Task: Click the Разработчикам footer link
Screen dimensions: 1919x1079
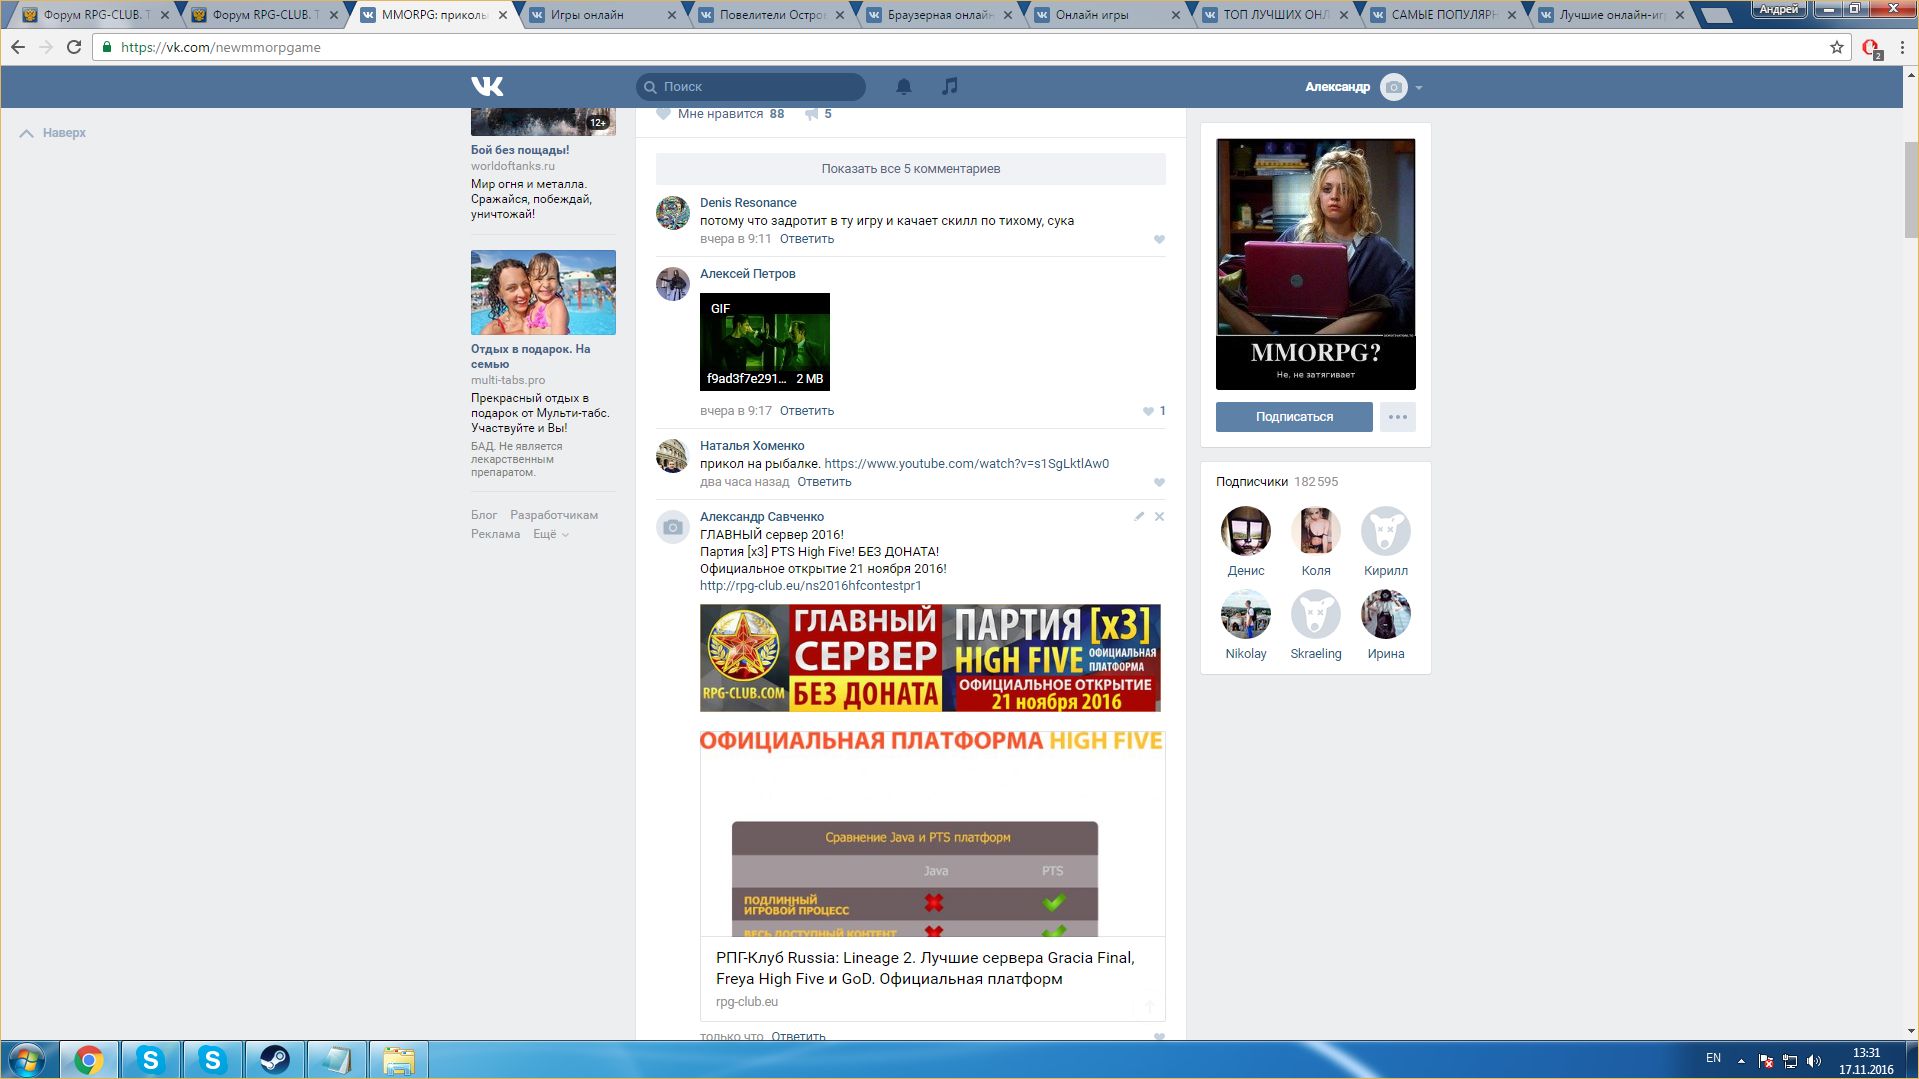Action: [x=554, y=515]
